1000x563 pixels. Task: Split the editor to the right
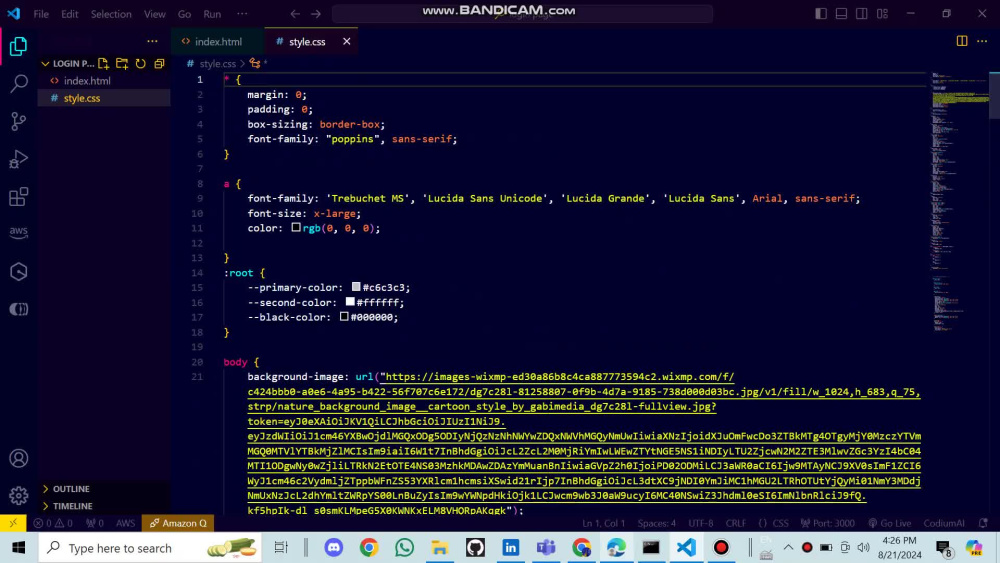click(962, 41)
